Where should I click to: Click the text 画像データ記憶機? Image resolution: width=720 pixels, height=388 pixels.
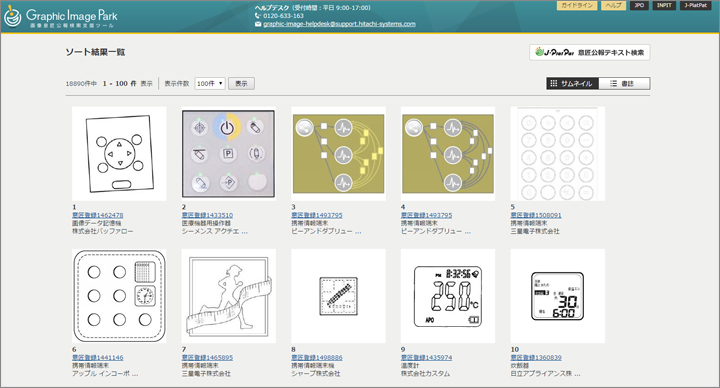coord(96,223)
